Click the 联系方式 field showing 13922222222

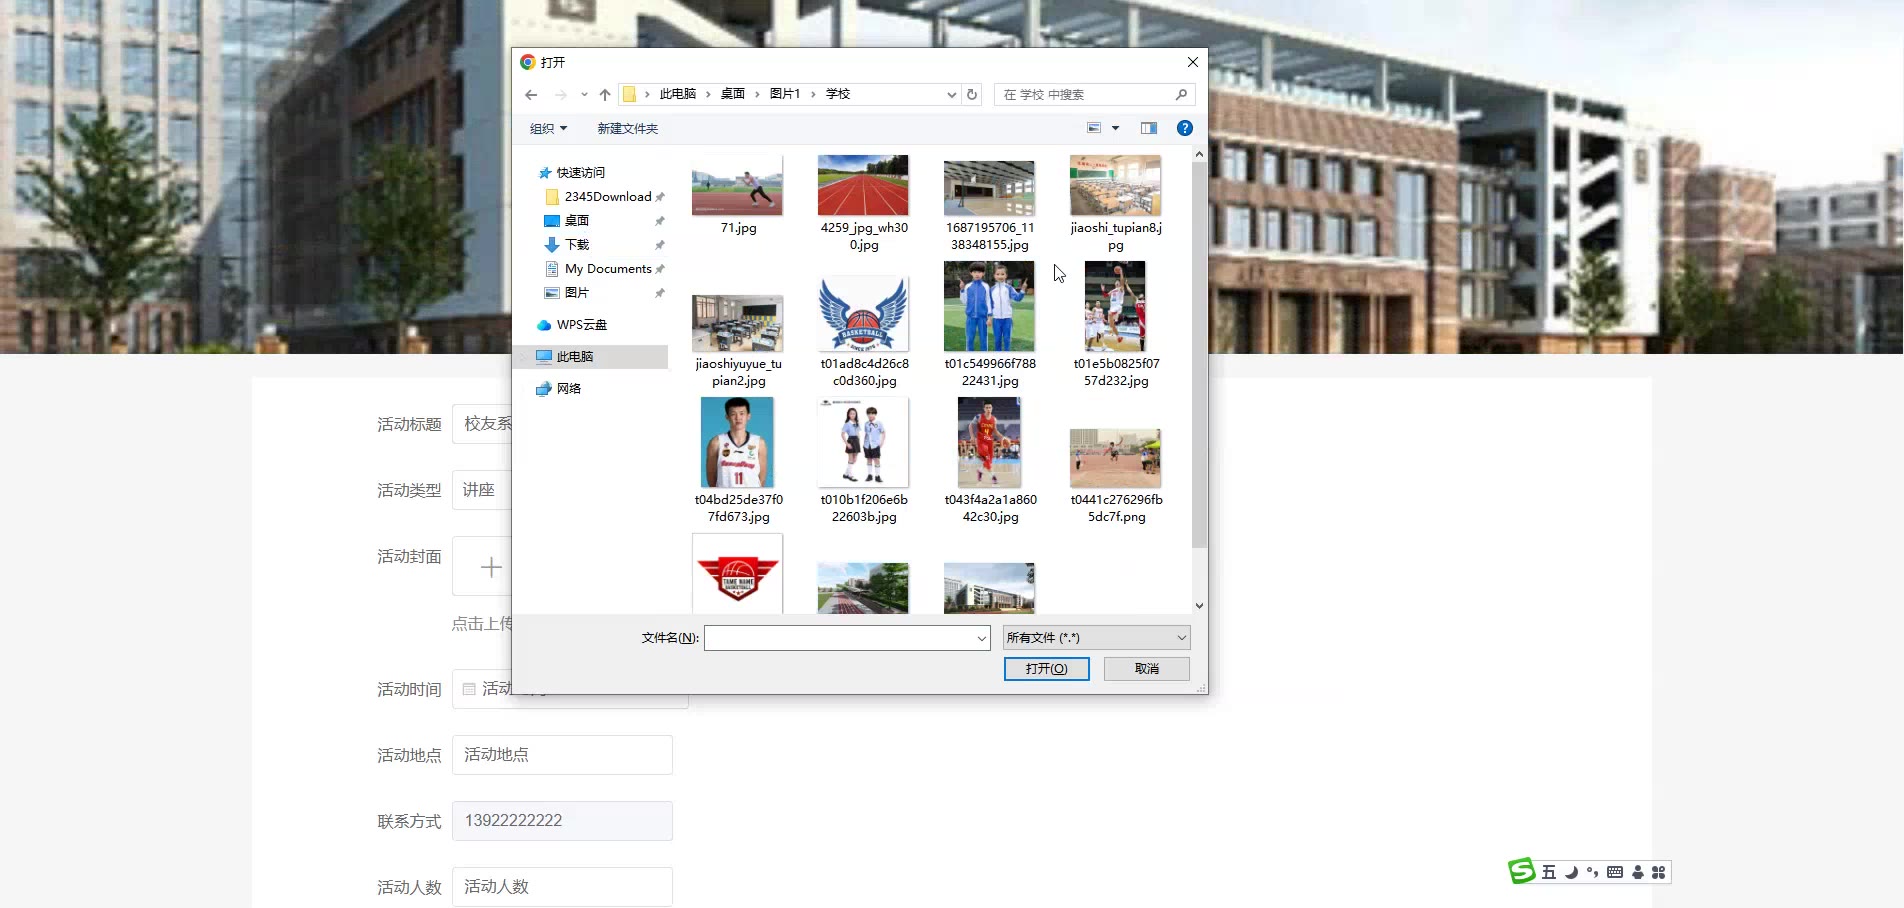[562, 821]
